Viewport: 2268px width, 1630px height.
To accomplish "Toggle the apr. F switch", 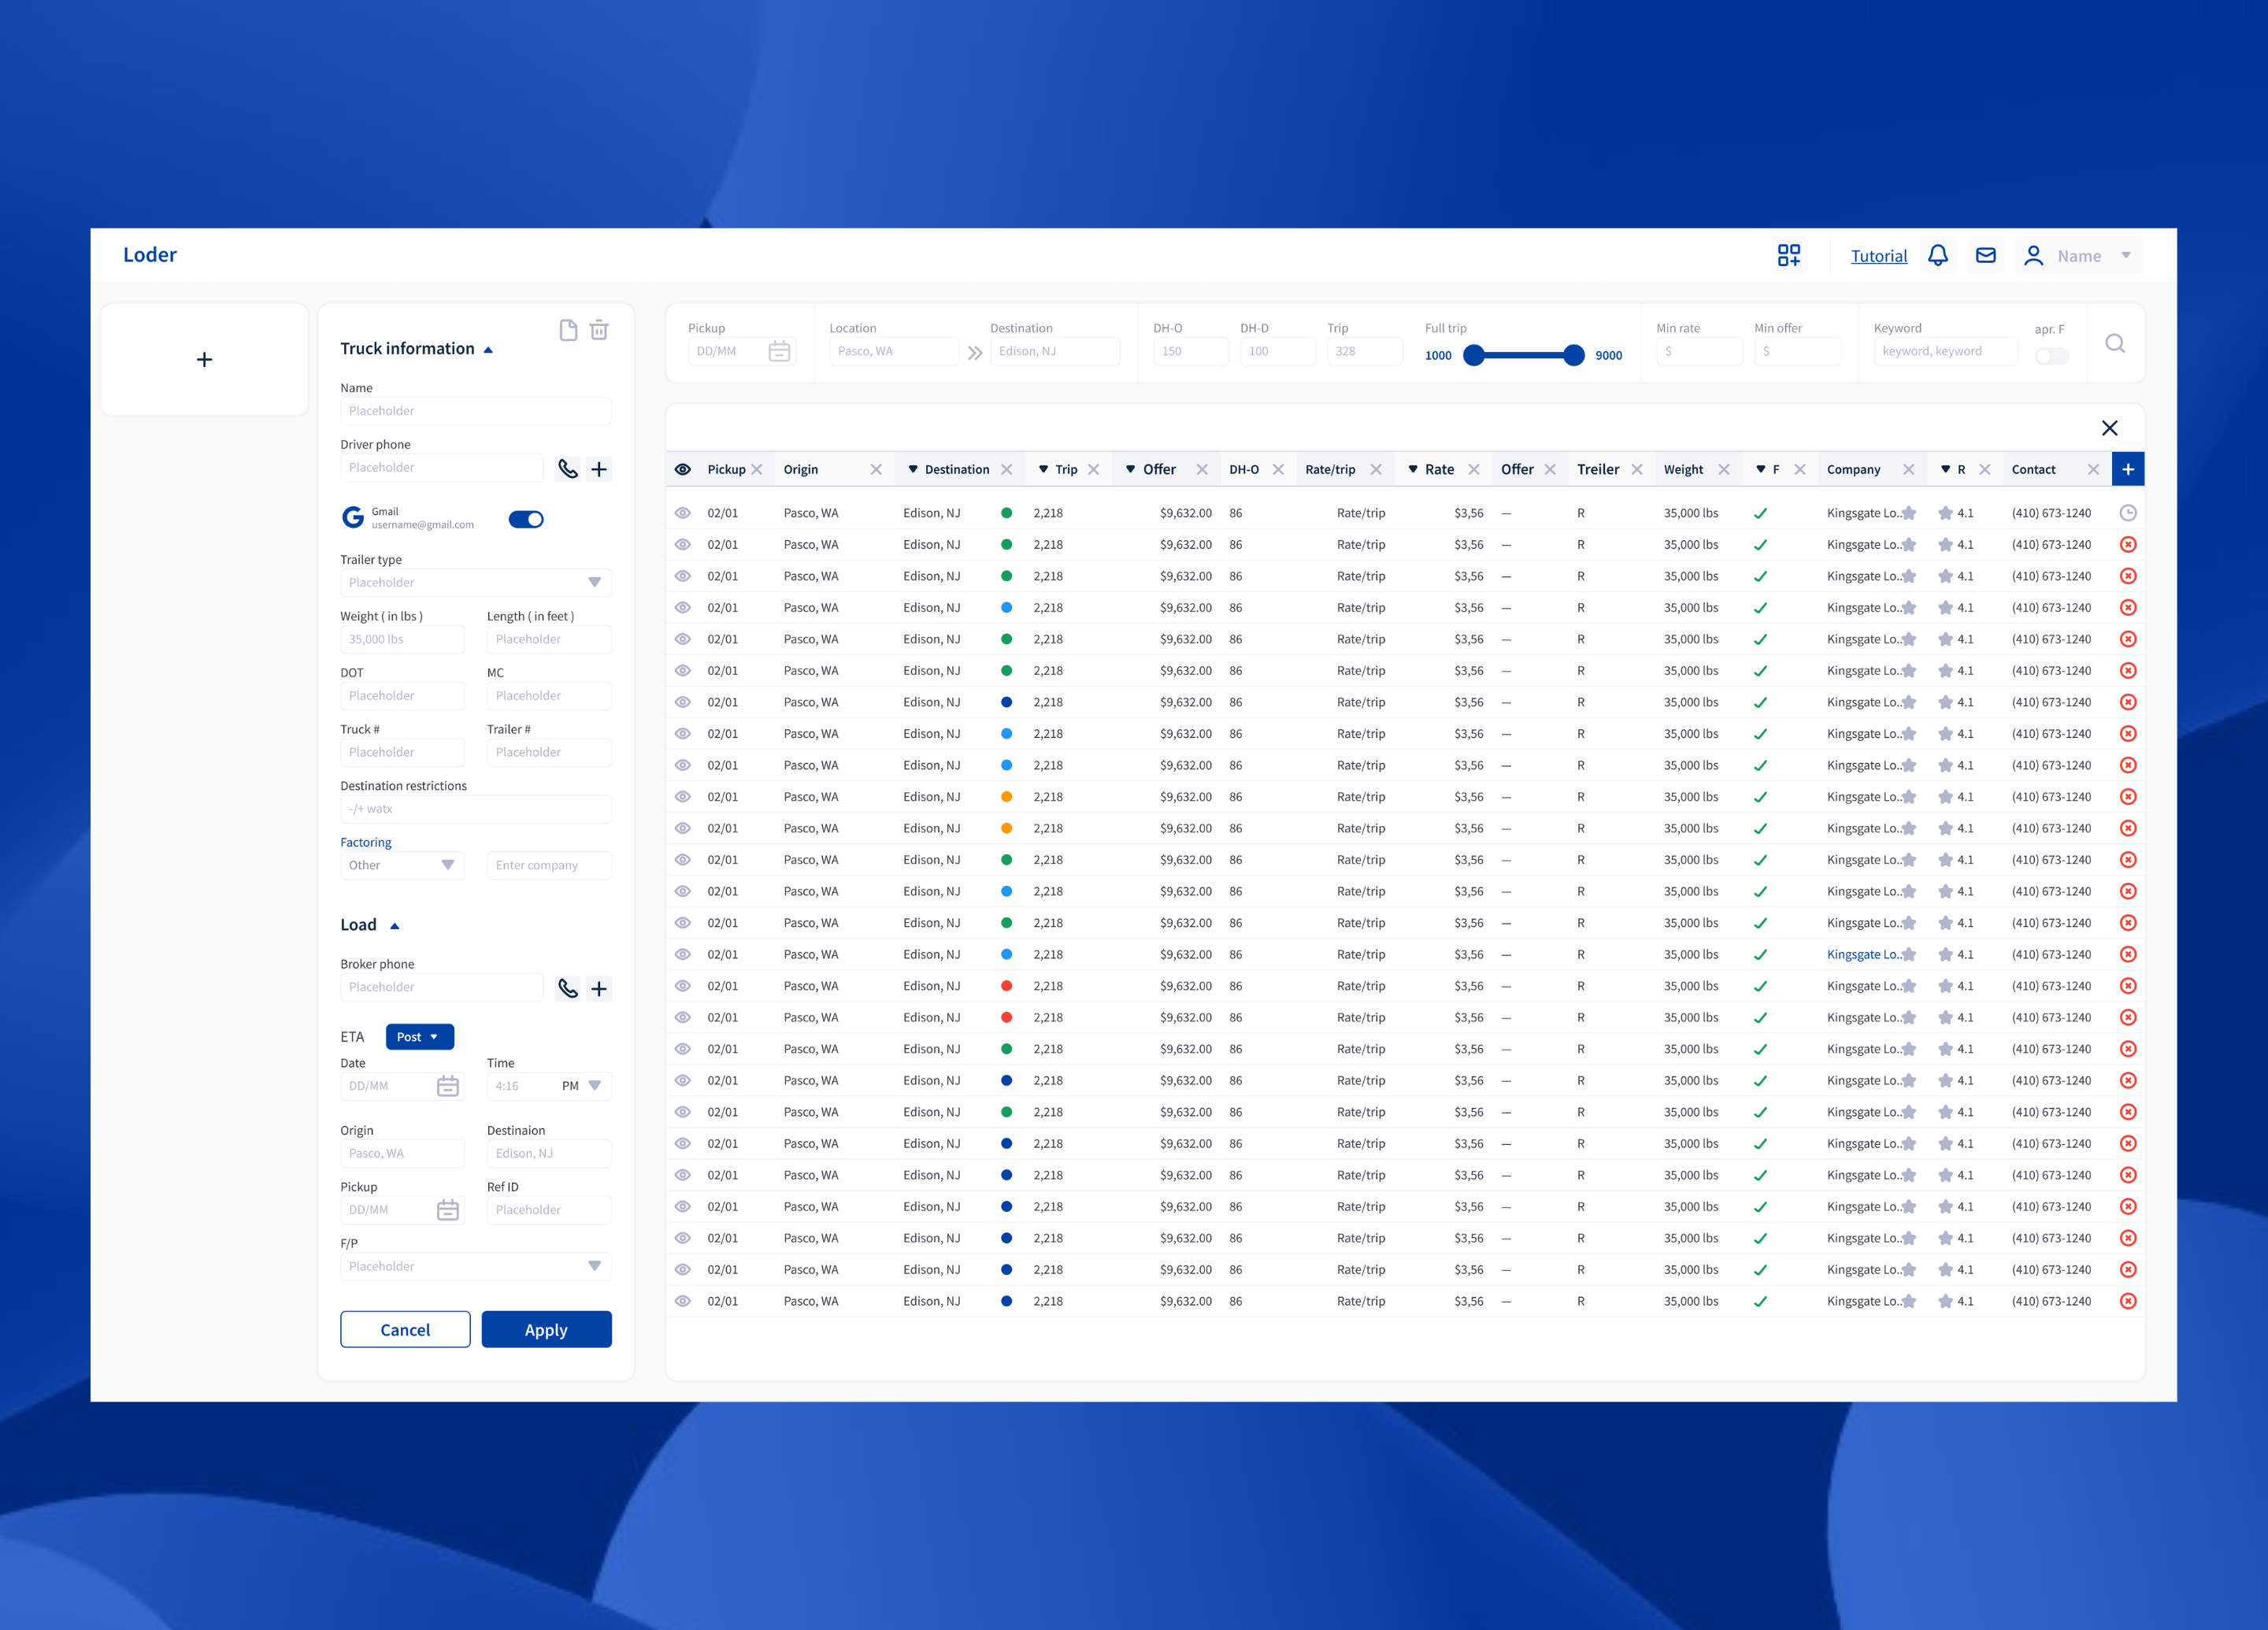I will 2051,356.
